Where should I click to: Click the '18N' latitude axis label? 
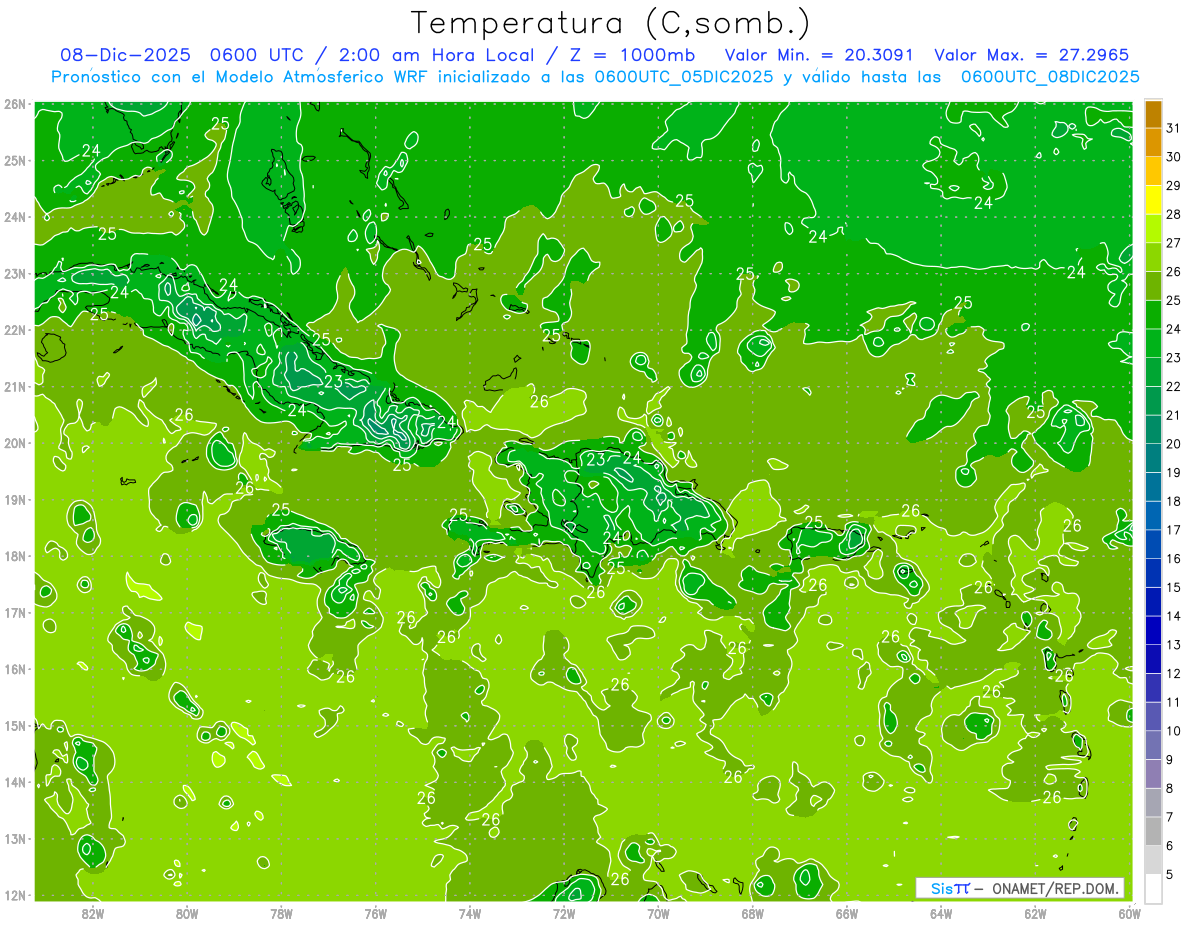coord(14,556)
